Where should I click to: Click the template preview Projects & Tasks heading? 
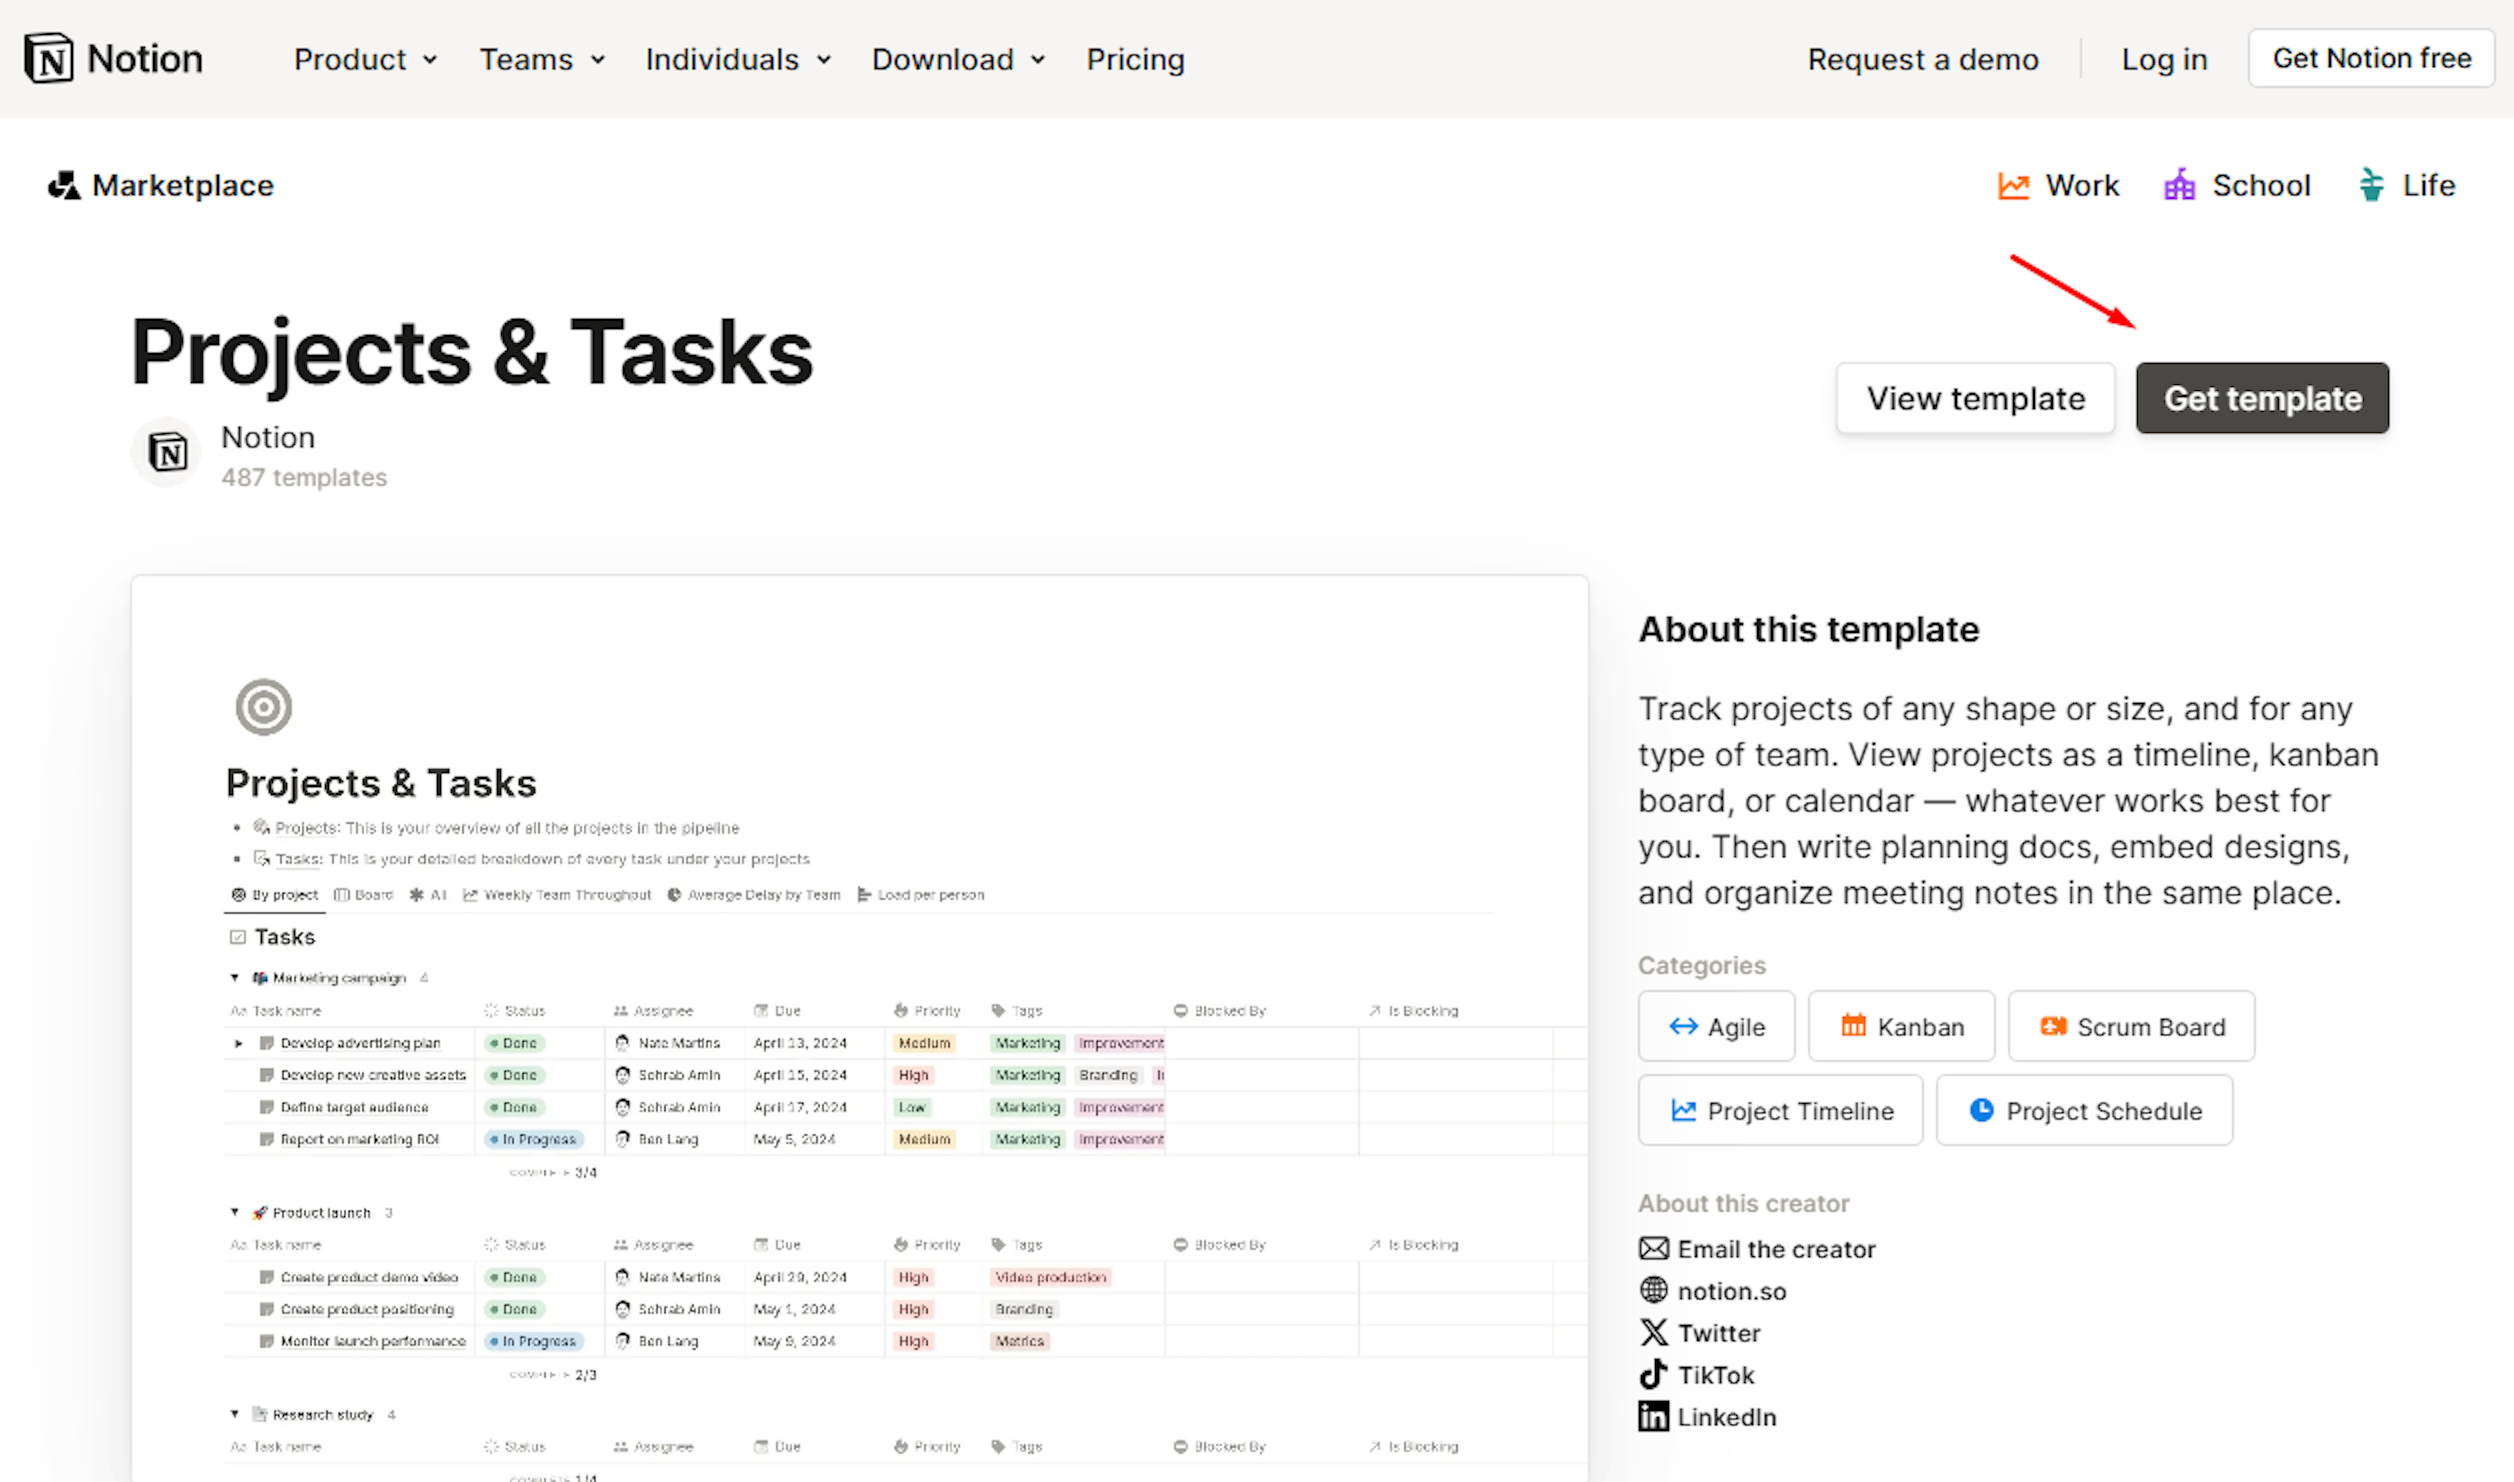click(381, 782)
